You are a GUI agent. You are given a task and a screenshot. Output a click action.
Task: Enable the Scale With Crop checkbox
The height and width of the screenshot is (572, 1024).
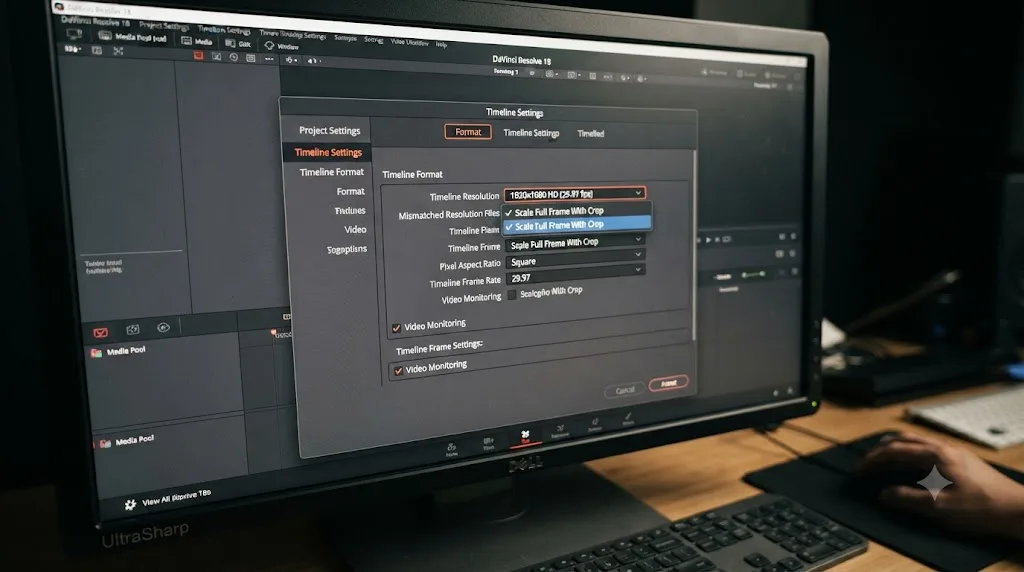(x=512, y=294)
